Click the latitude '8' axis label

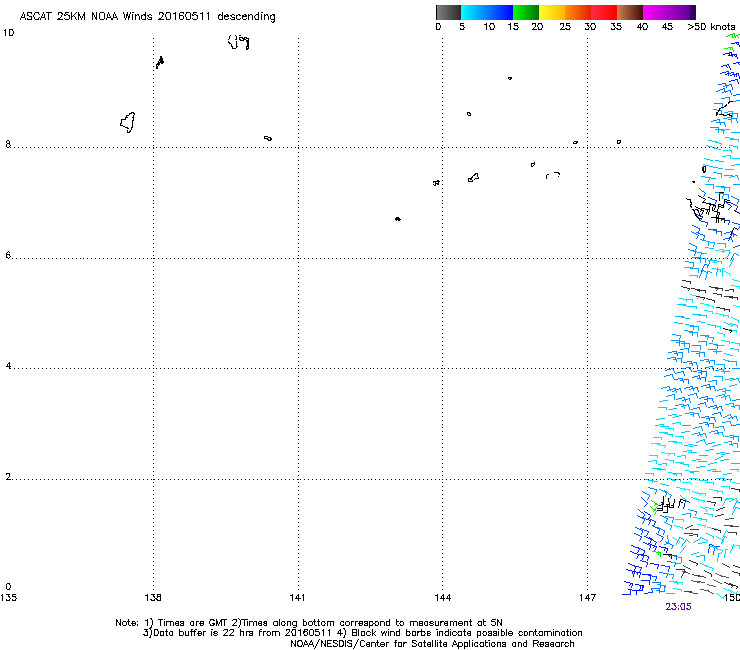point(8,144)
